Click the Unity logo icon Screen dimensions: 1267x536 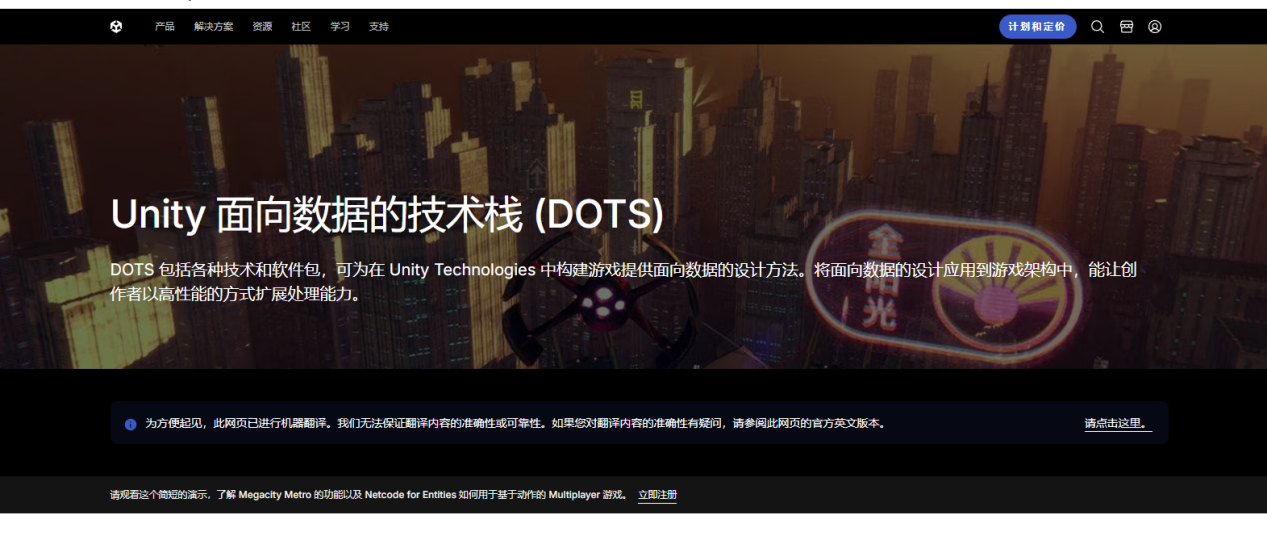point(116,27)
